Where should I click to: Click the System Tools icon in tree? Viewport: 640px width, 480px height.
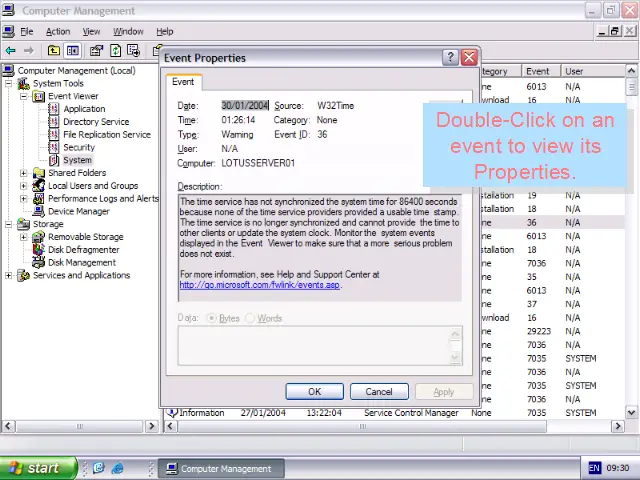click(x=24, y=83)
